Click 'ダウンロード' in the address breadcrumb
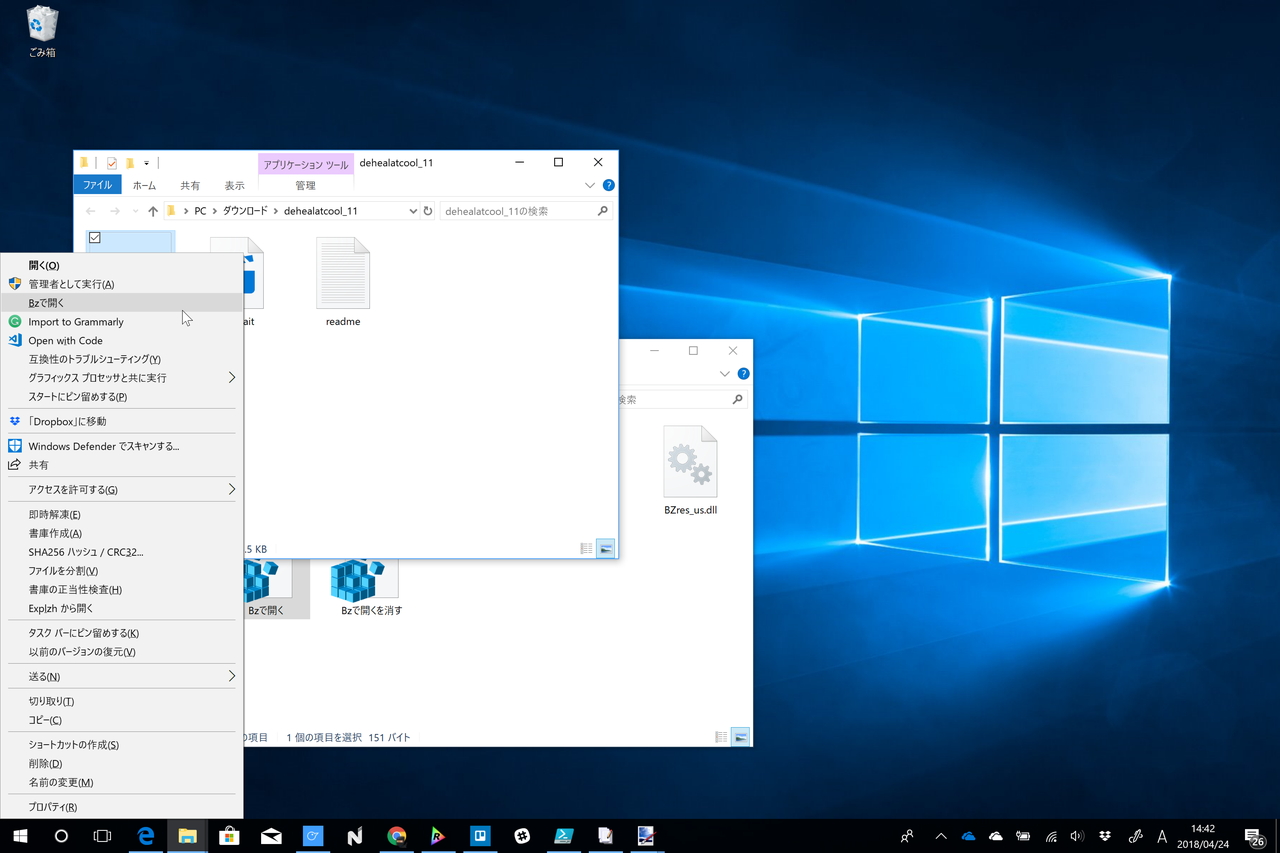This screenshot has height=853, width=1280. click(245, 211)
